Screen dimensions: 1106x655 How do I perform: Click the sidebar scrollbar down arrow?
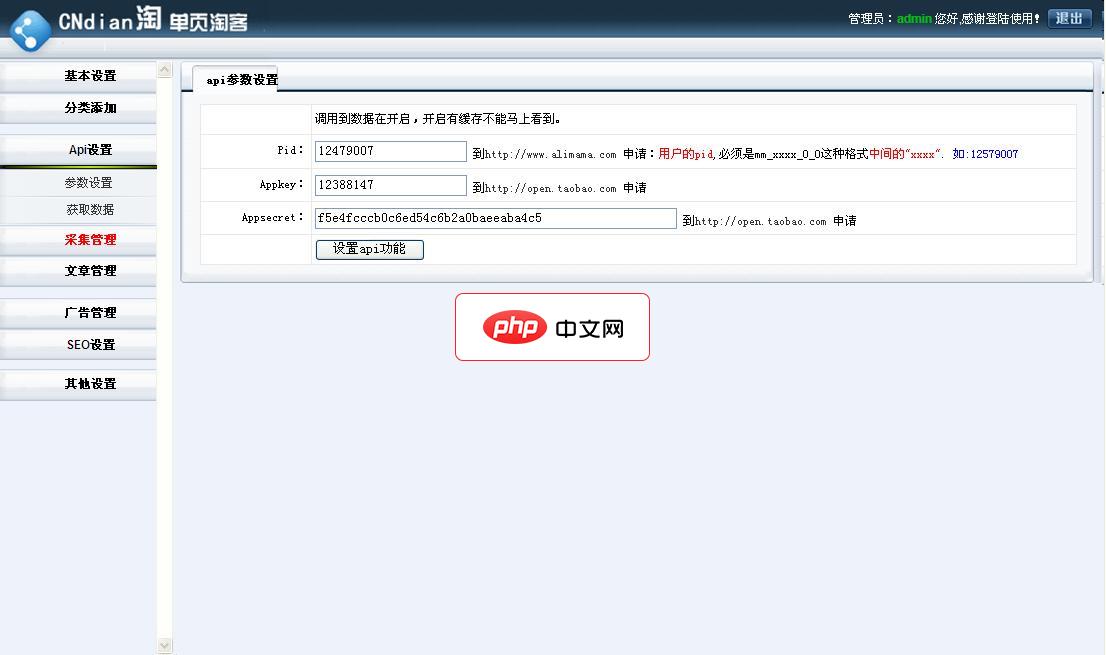click(164, 645)
